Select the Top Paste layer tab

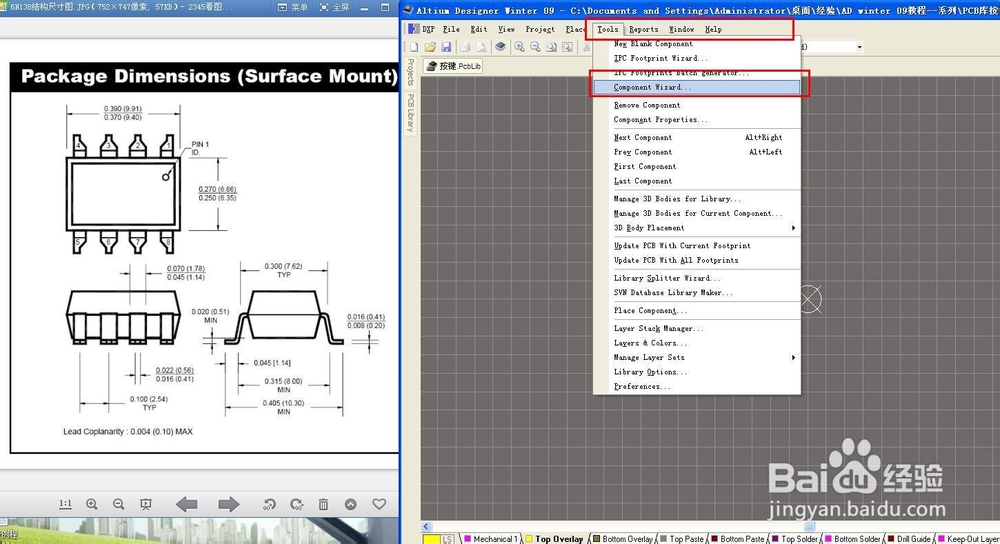pos(682,539)
